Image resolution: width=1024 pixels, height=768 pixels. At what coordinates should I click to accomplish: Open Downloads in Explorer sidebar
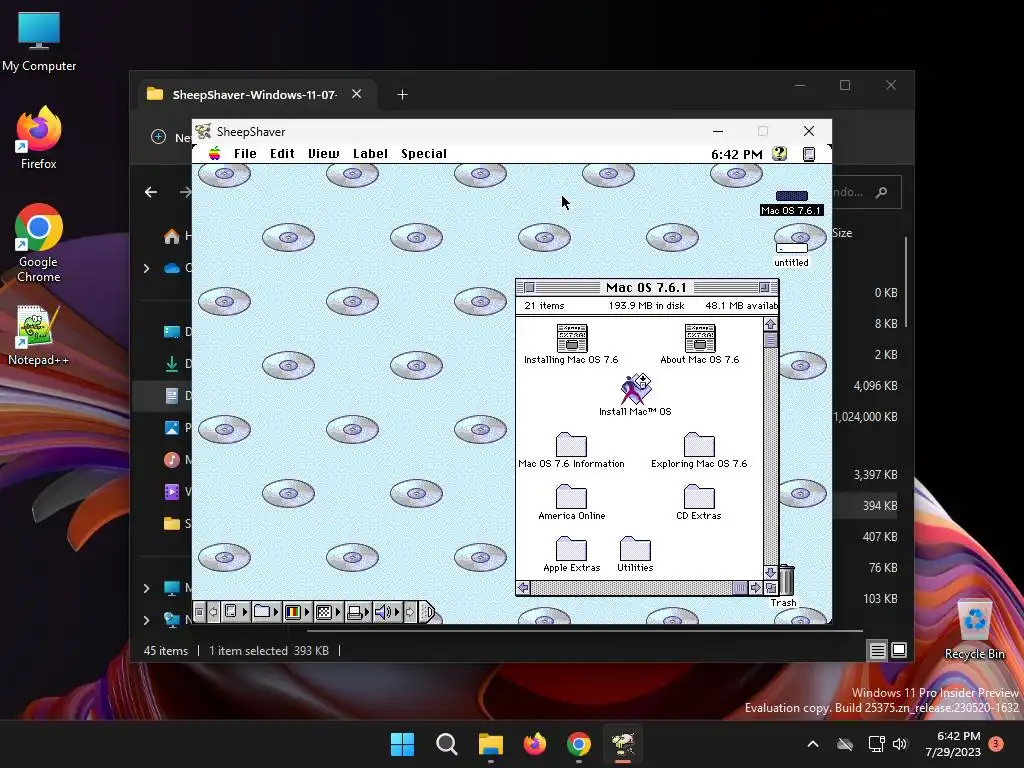[x=172, y=364]
